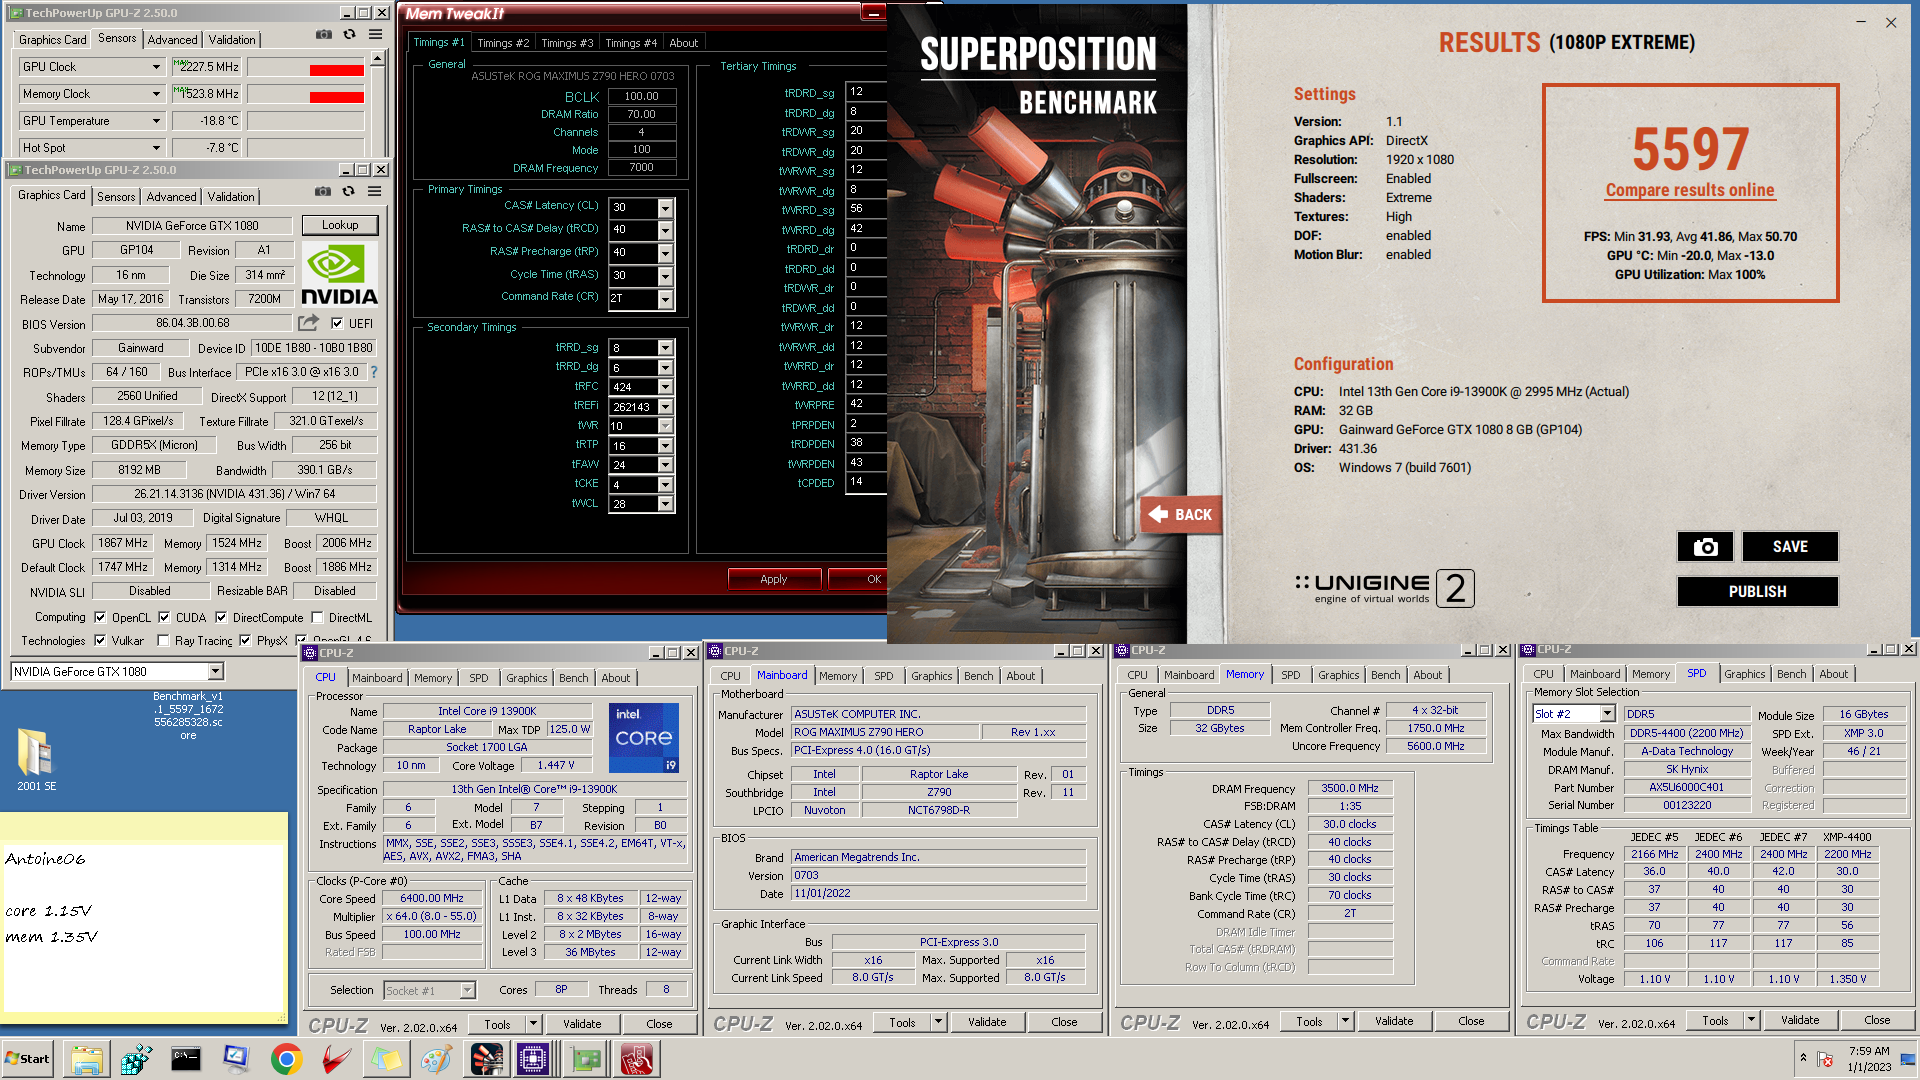
Task: Open the tRFC value dropdown in Mem TweakIt
Action: [x=665, y=387]
